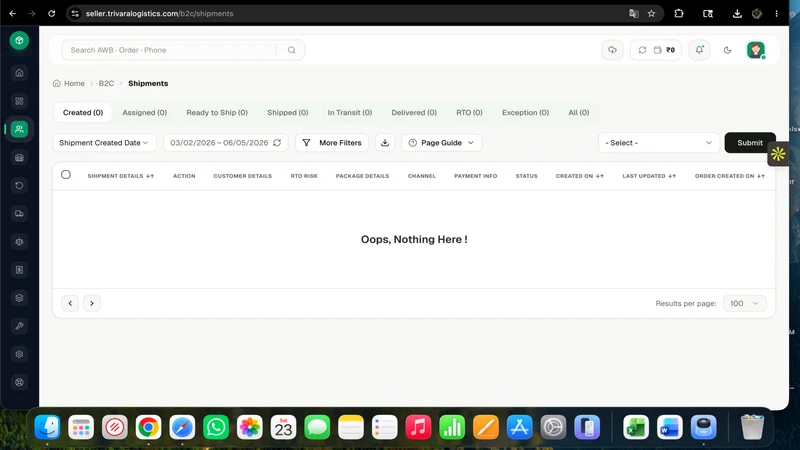Click the "Oops, Nothing Here !" message

coord(414,239)
